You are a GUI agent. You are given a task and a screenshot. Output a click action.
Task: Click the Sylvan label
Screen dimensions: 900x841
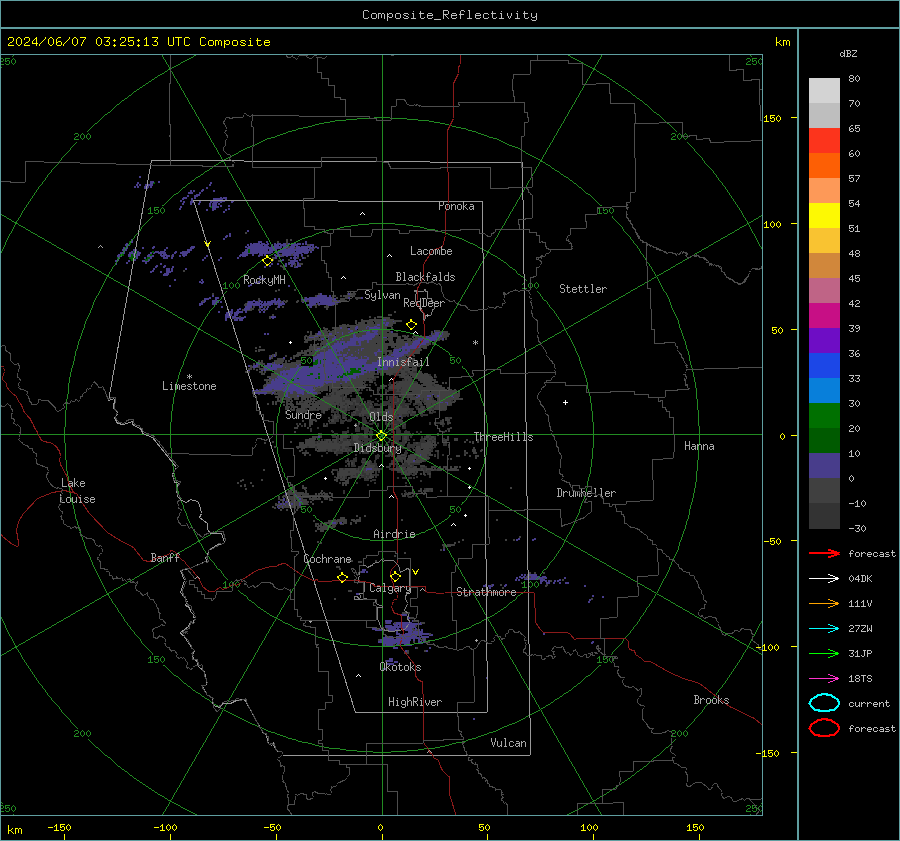[382, 295]
